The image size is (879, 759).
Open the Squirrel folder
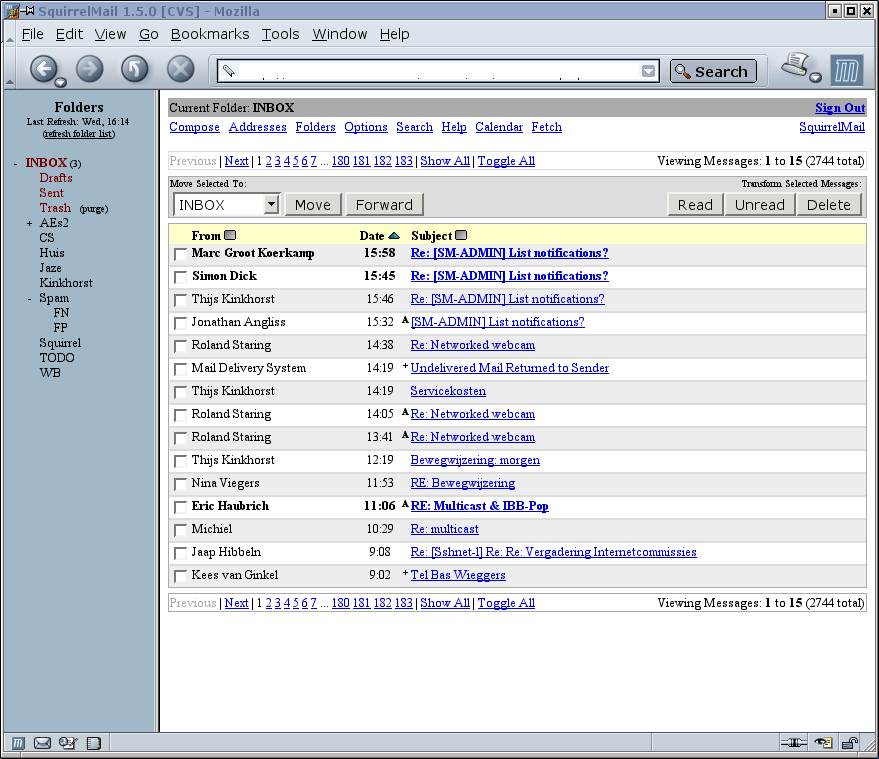pos(60,343)
